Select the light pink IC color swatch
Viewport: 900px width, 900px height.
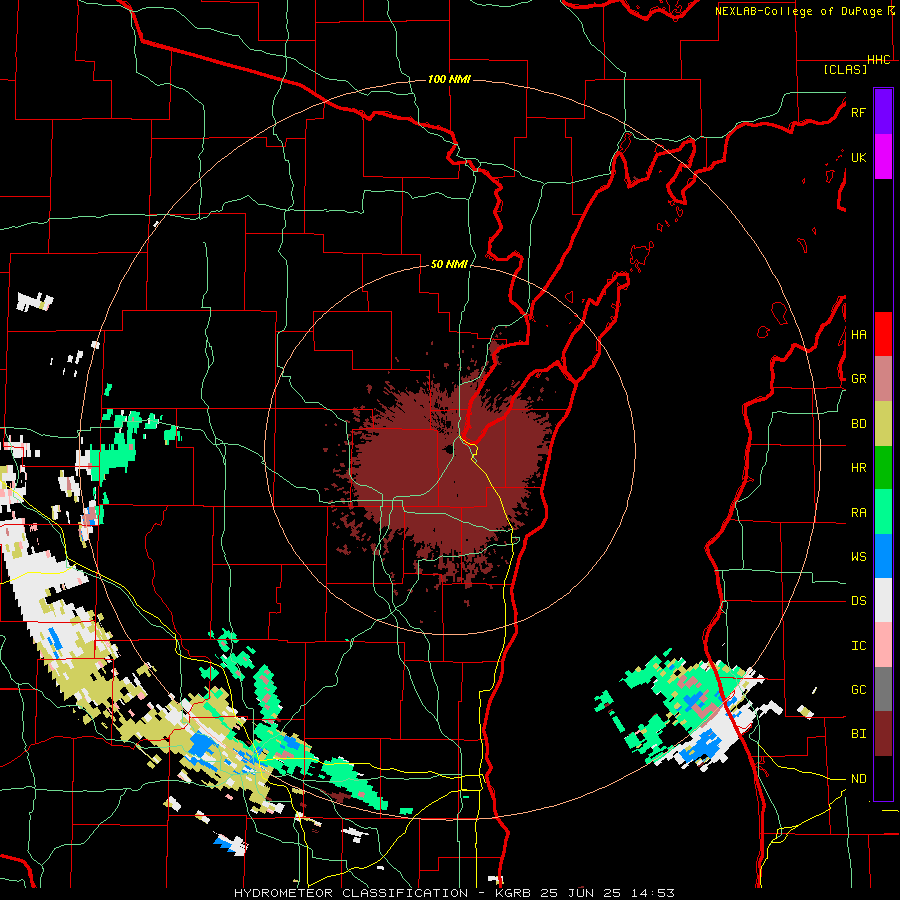click(x=883, y=645)
